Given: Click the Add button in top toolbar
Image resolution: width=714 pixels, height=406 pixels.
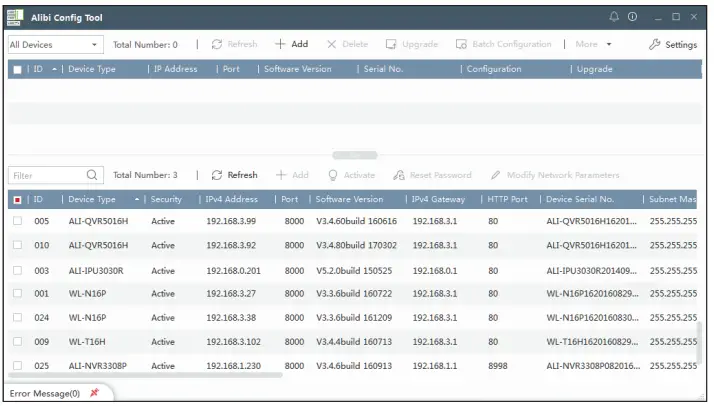Looking at the screenshot, I should 292,45.
